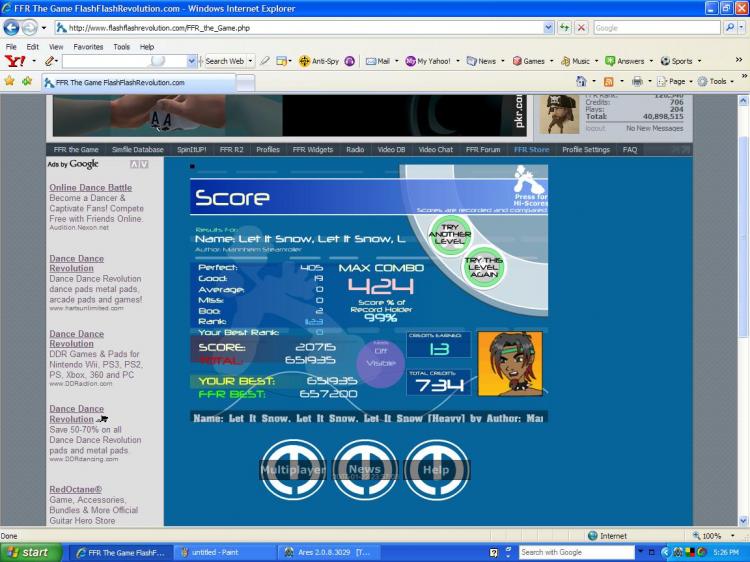750x562 pixels.
Task: Click Try This Level Again button
Action: 484,267
